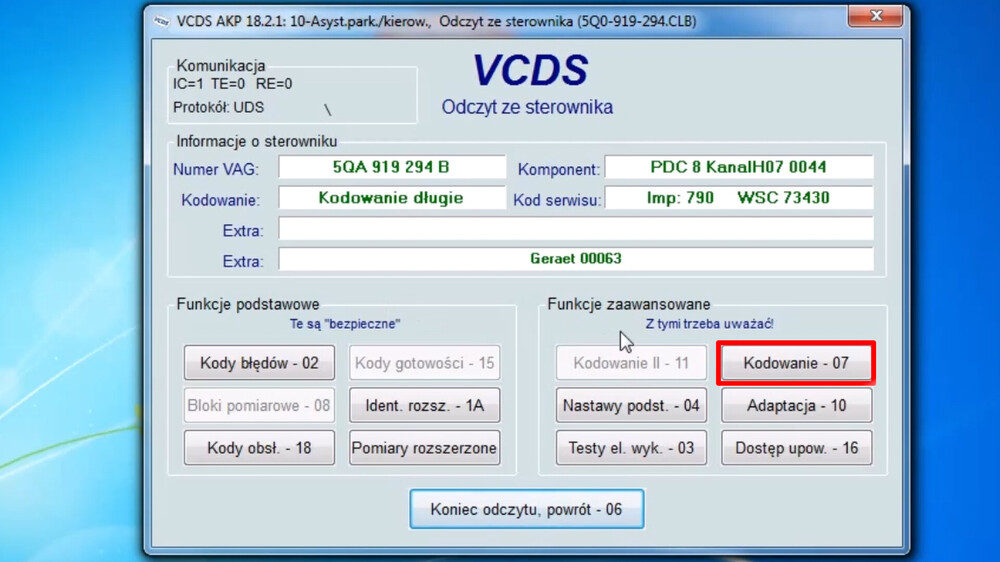Click the VCDS icon in the title bar
This screenshot has height=562, width=1000.
click(x=161, y=20)
